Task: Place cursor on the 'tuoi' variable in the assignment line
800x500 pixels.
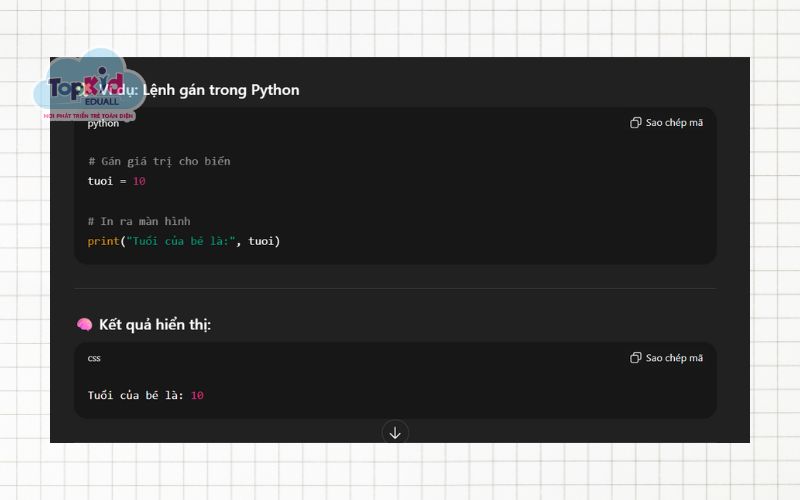Action: [102, 181]
